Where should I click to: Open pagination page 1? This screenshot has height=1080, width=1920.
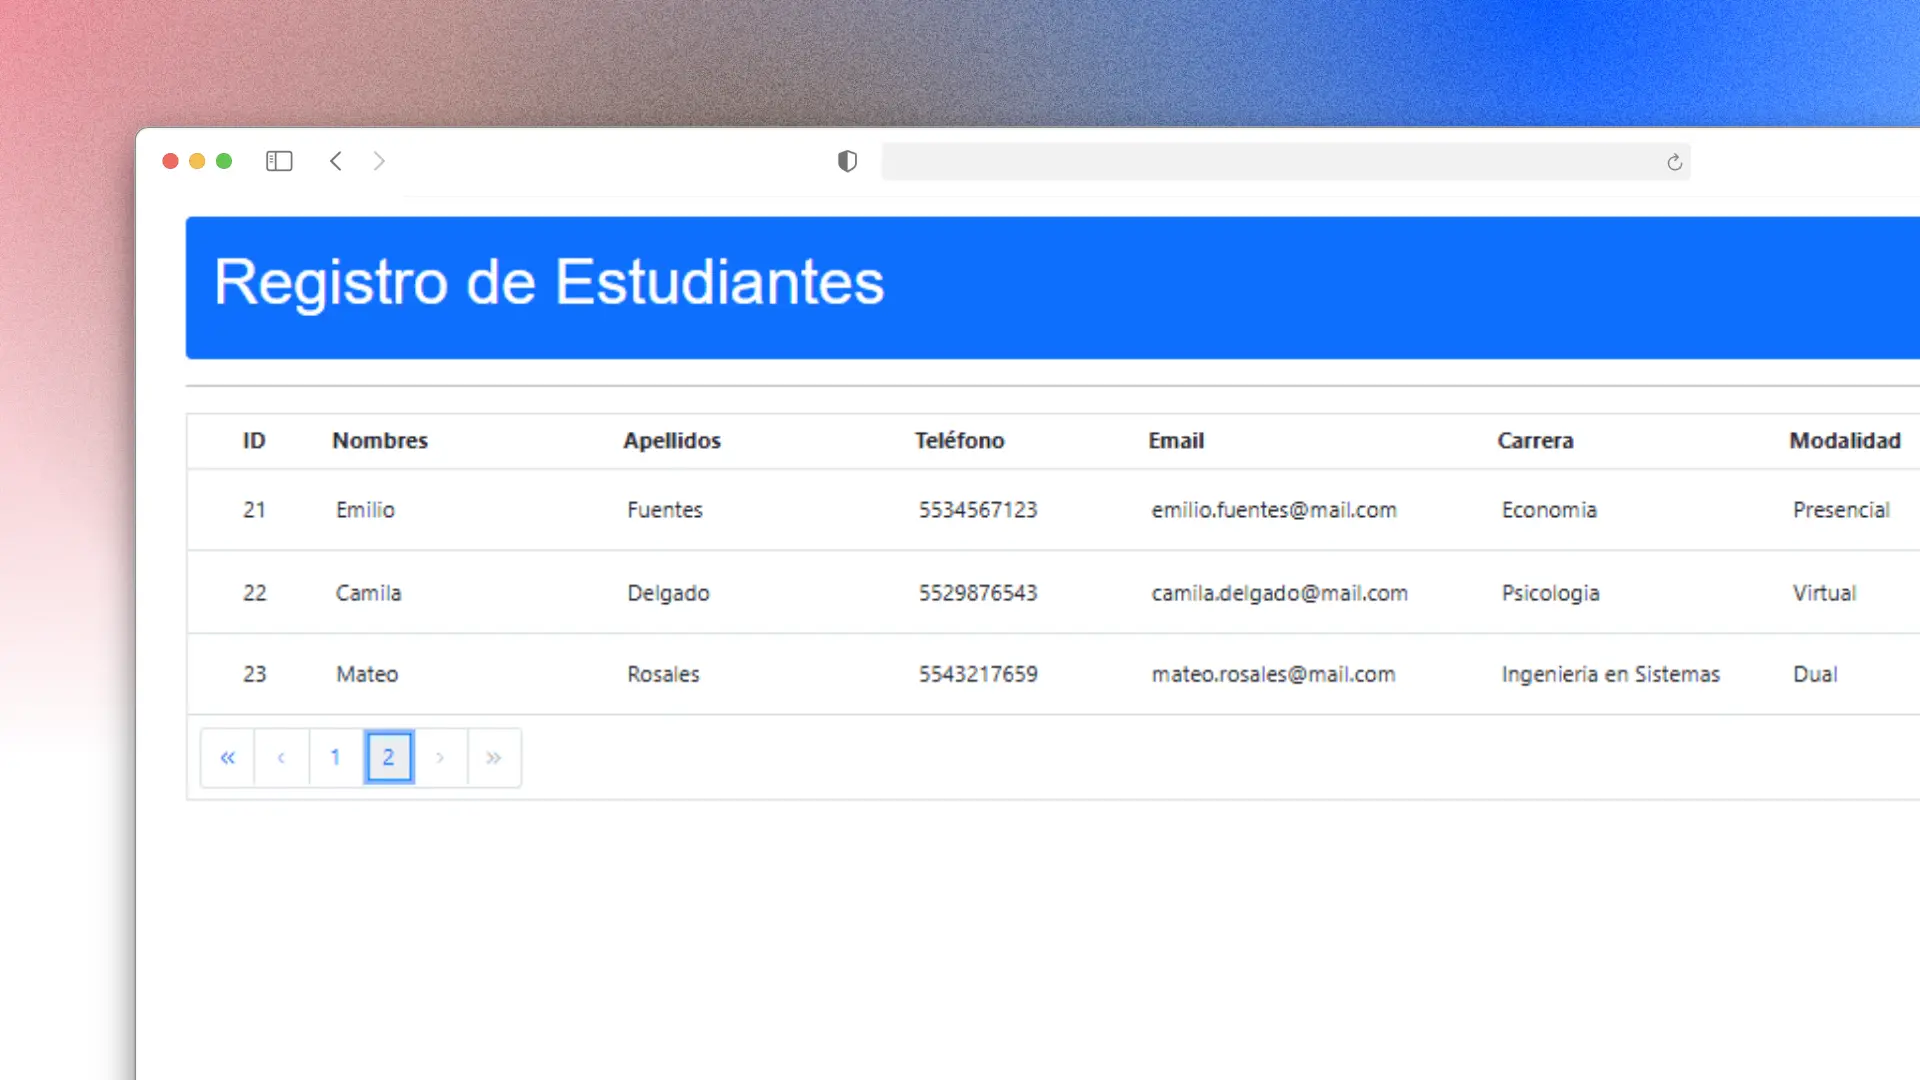tap(335, 757)
